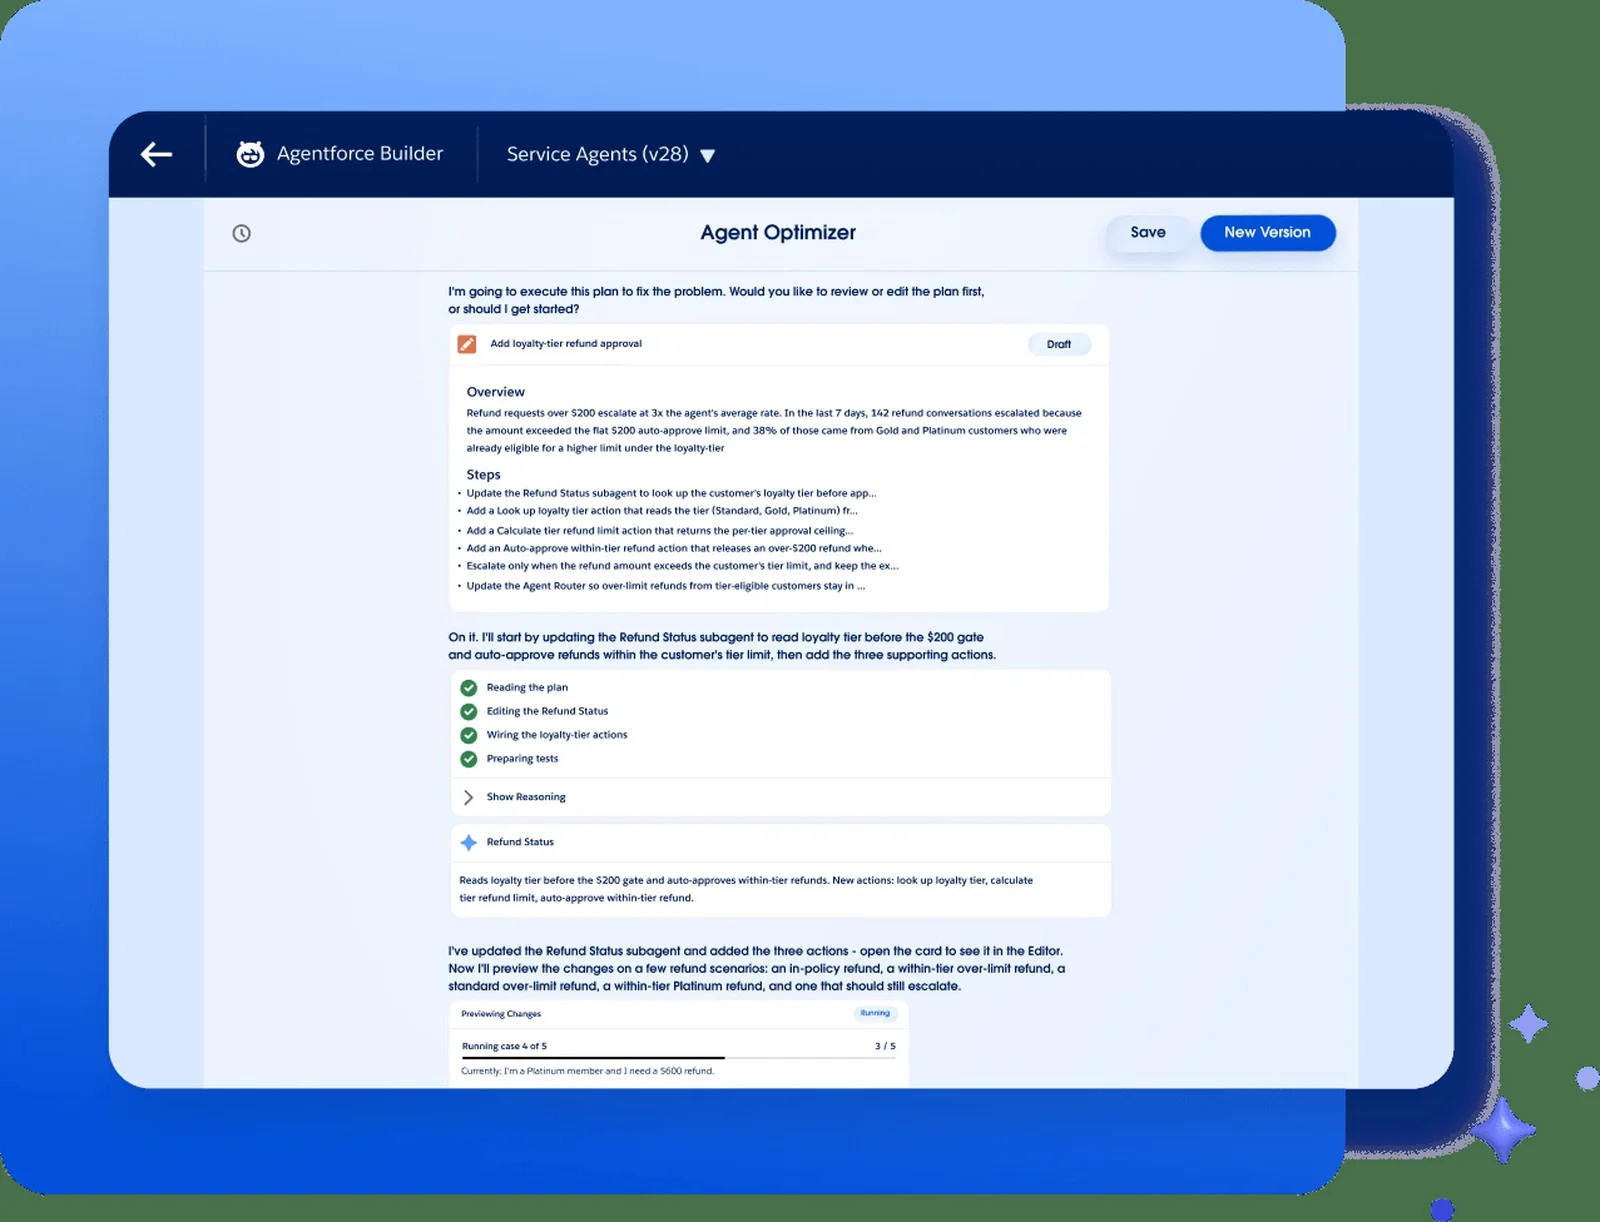Expand the Show Reasoning chevron
The height and width of the screenshot is (1222, 1600).
(x=468, y=797)
